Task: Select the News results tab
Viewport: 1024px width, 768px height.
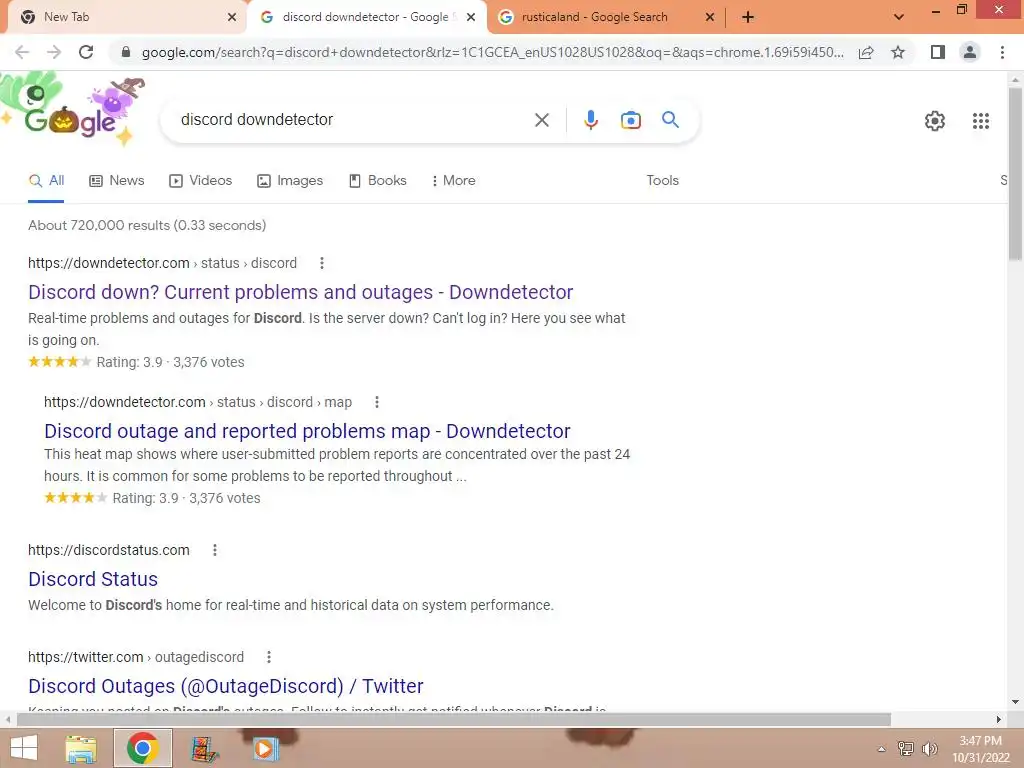Action: (x=117, y=181)
